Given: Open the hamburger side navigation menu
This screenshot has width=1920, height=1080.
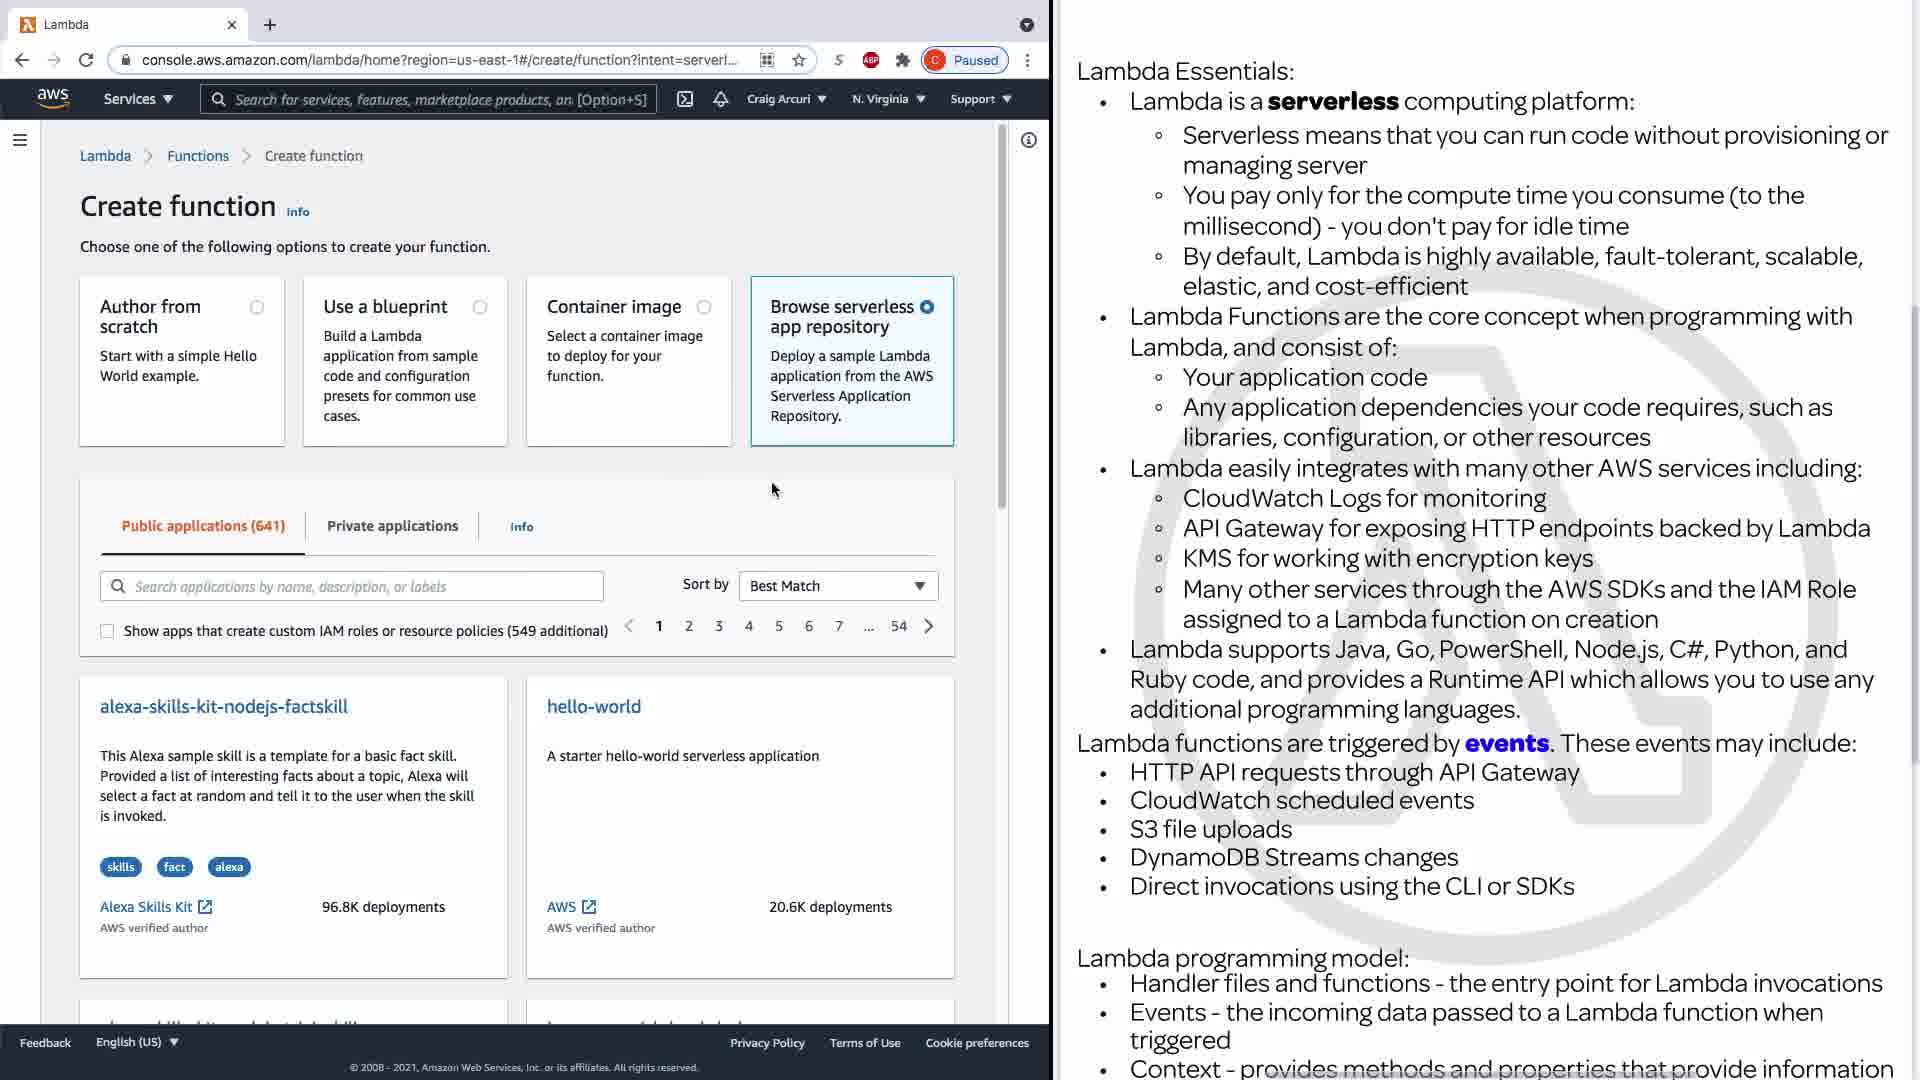Looking at the screenshot, I should [19, 140].
